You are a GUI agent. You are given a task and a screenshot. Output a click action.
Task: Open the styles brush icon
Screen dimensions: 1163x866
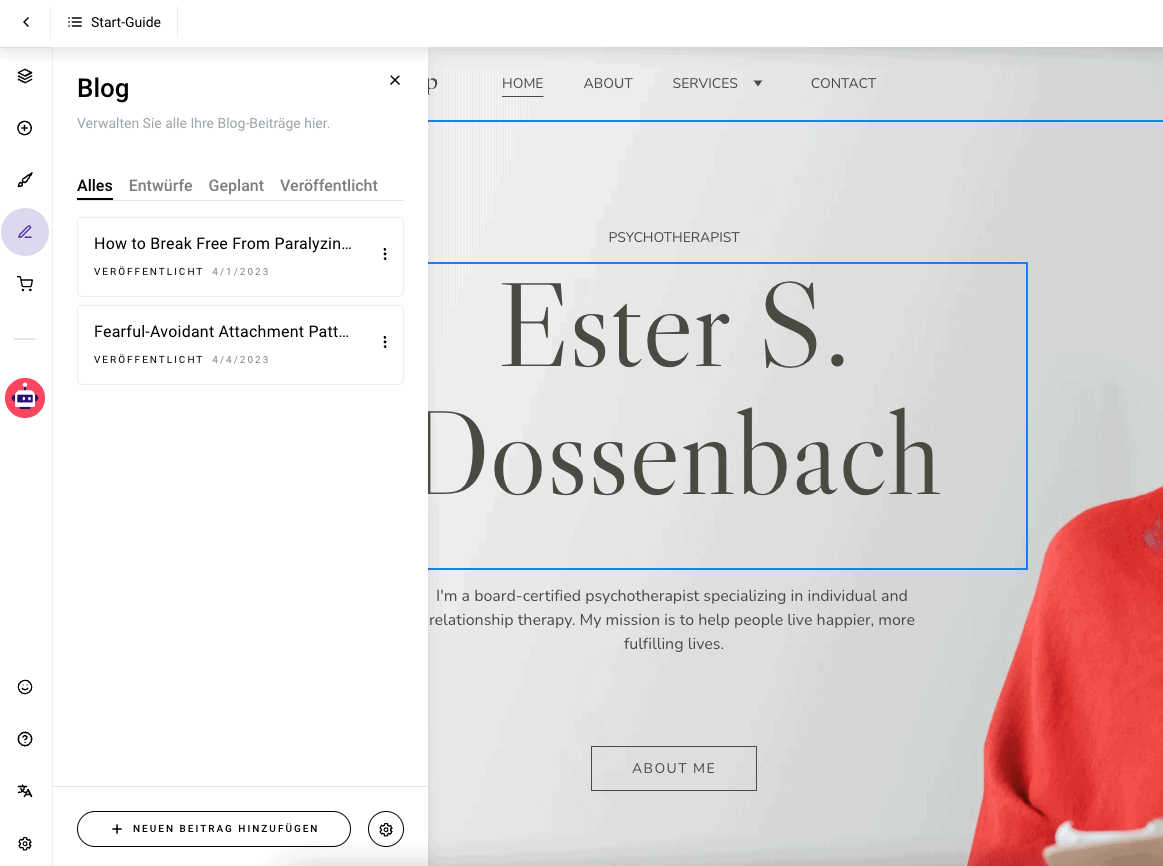[x=25, y=180]
